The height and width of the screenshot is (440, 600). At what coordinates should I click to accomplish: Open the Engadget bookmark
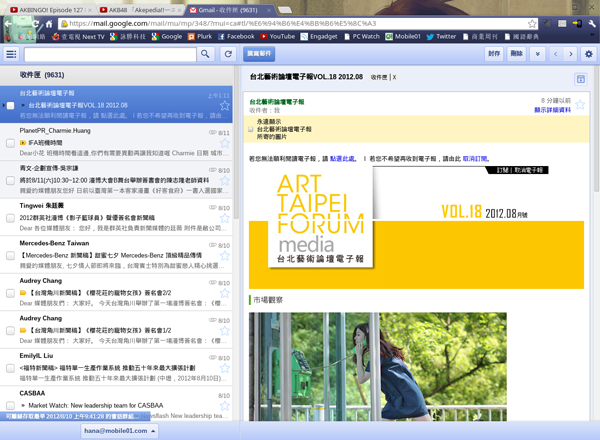[x=319, y=36]
